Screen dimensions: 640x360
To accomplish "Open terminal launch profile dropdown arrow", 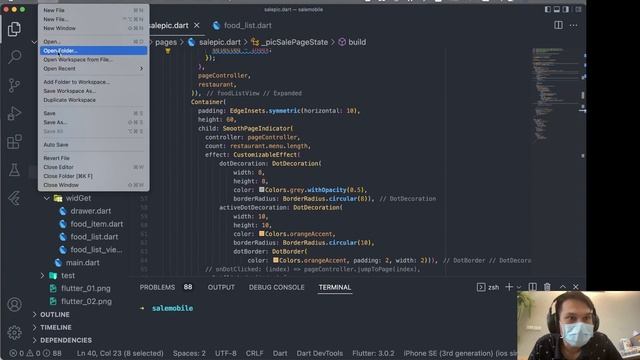I will 519,287.
